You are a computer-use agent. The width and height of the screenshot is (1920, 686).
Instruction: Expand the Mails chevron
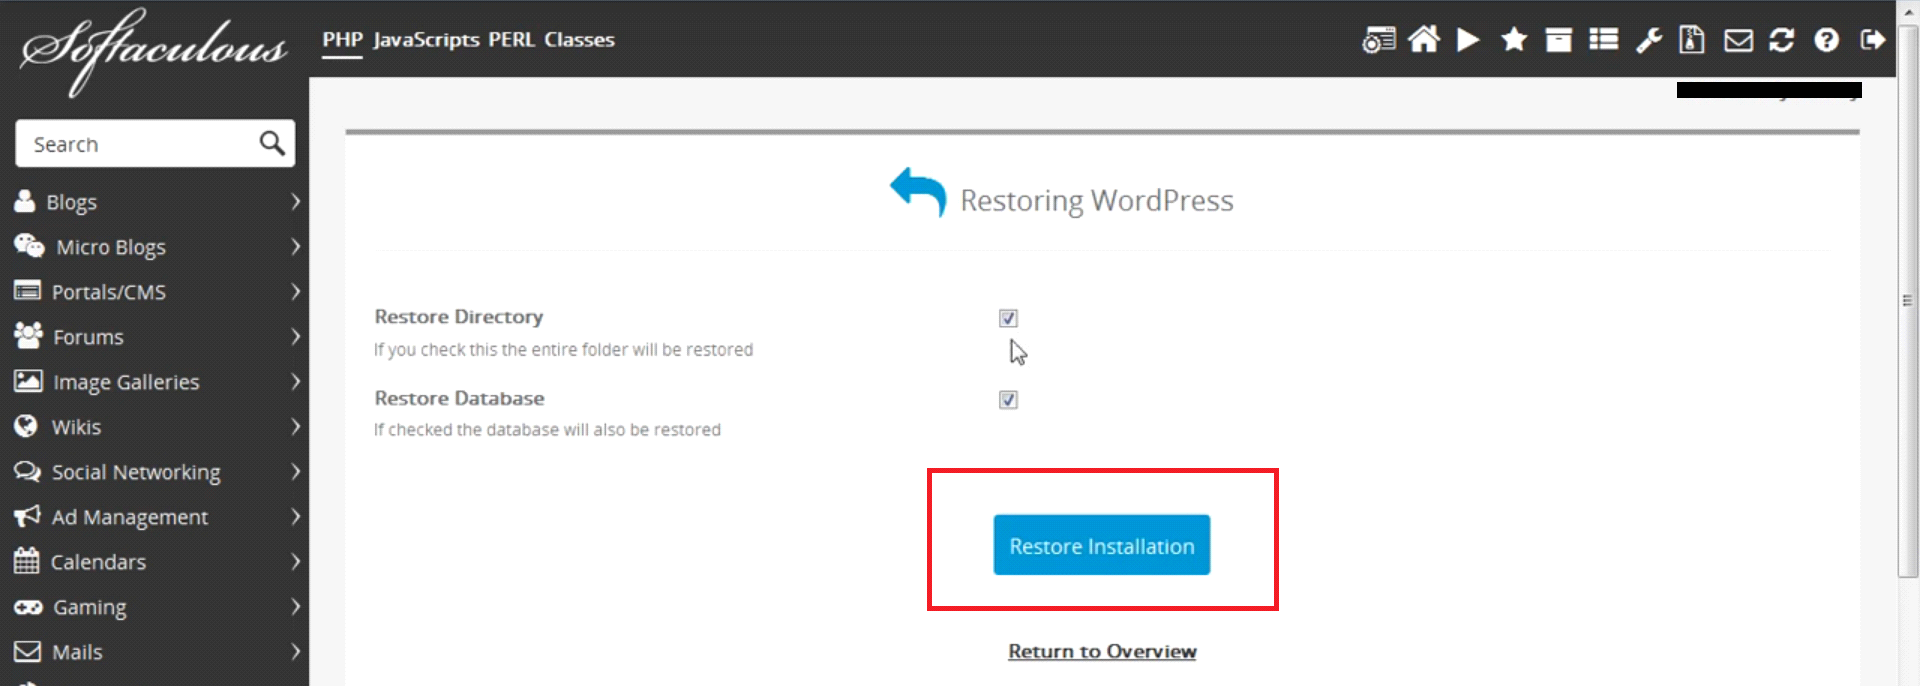coord(295,651)
